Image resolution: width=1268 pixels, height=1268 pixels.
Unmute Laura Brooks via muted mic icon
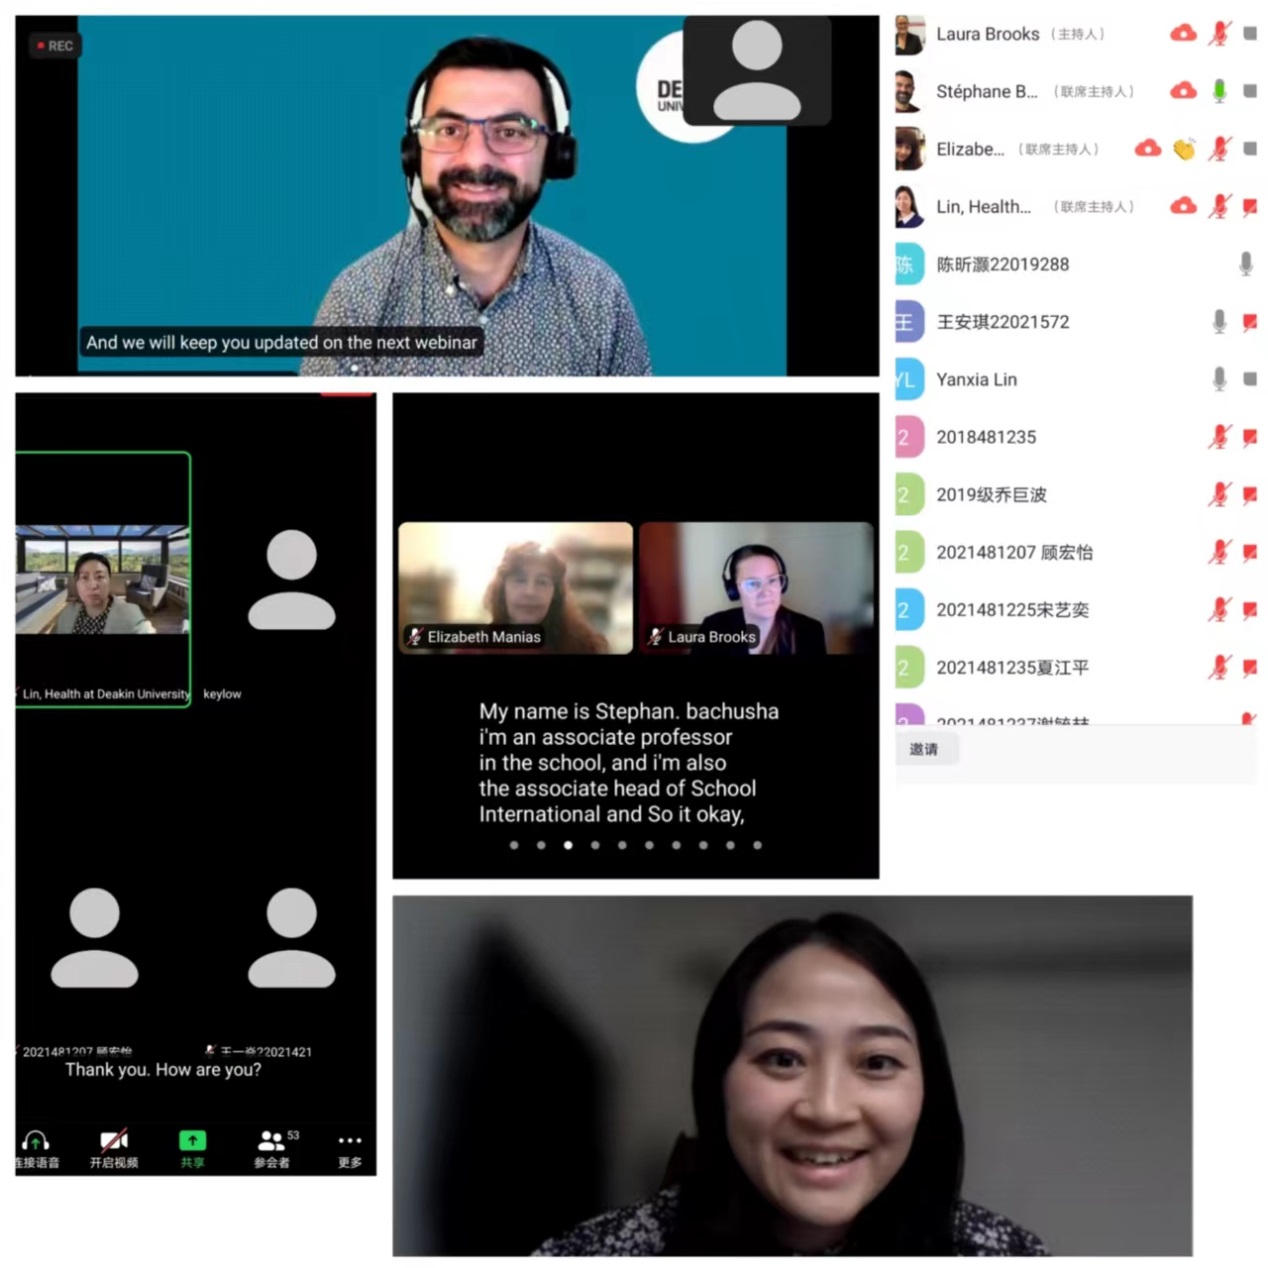(1219, 34)
